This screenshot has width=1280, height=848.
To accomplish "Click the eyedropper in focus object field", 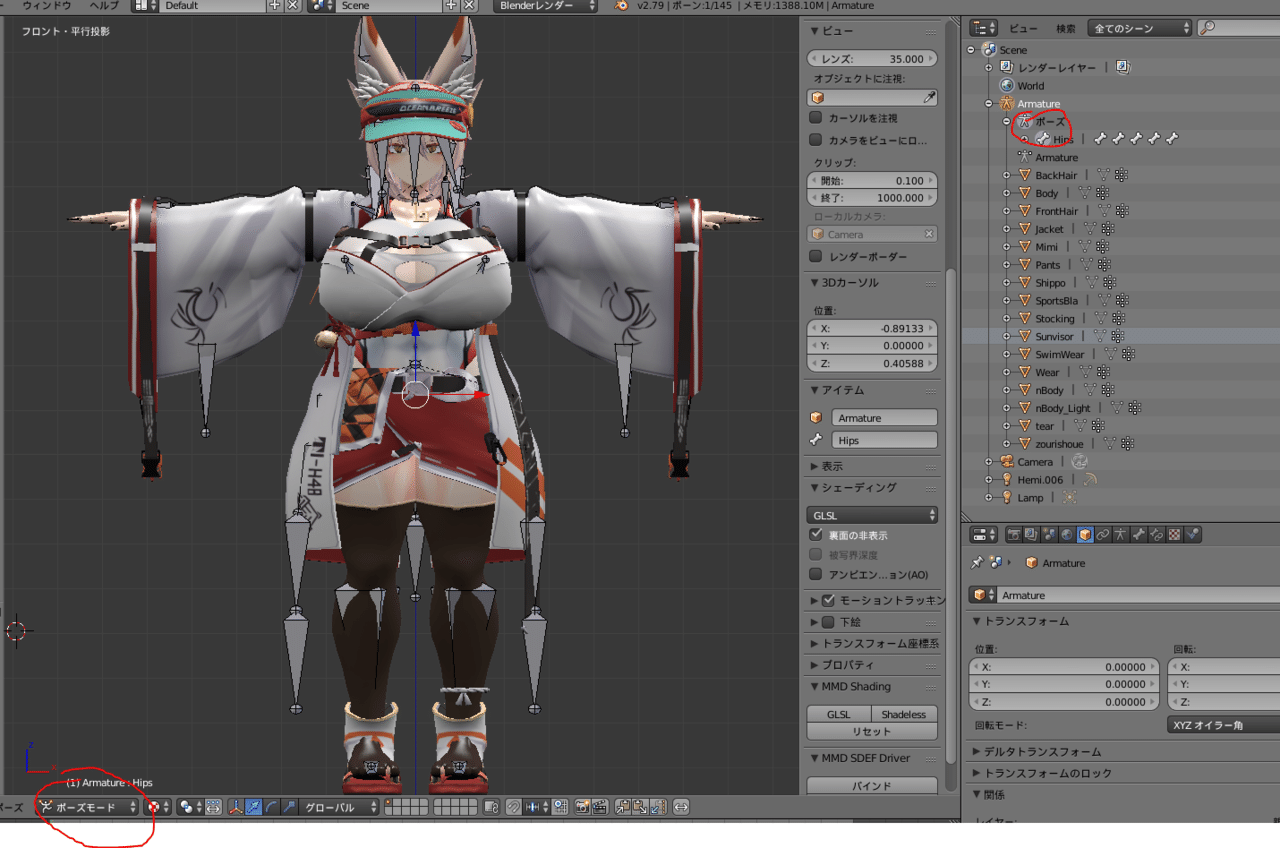I will pos(929,97).
